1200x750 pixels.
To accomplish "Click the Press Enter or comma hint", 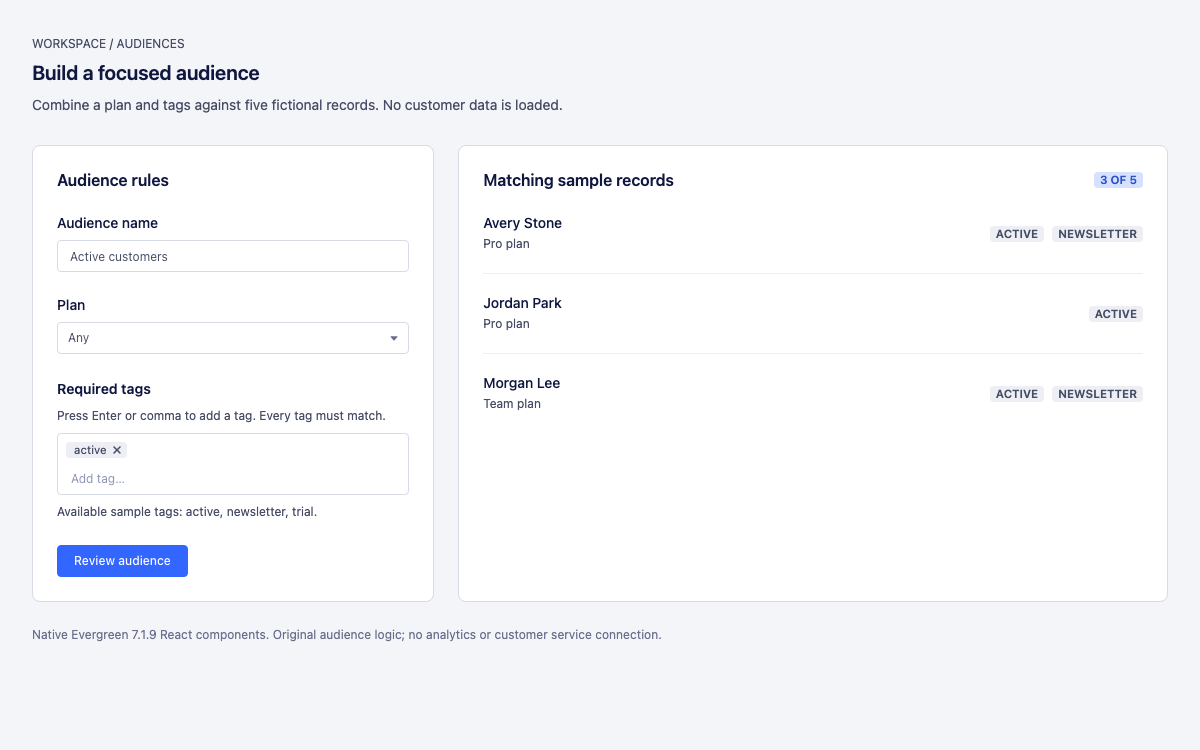I will 221,415.
